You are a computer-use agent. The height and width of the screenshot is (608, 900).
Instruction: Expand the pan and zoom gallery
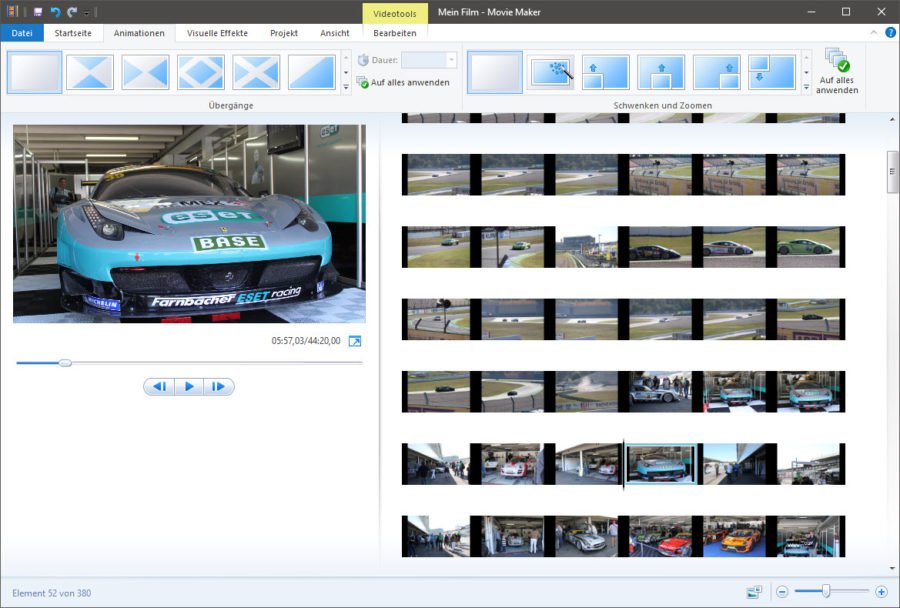[806, 88]
